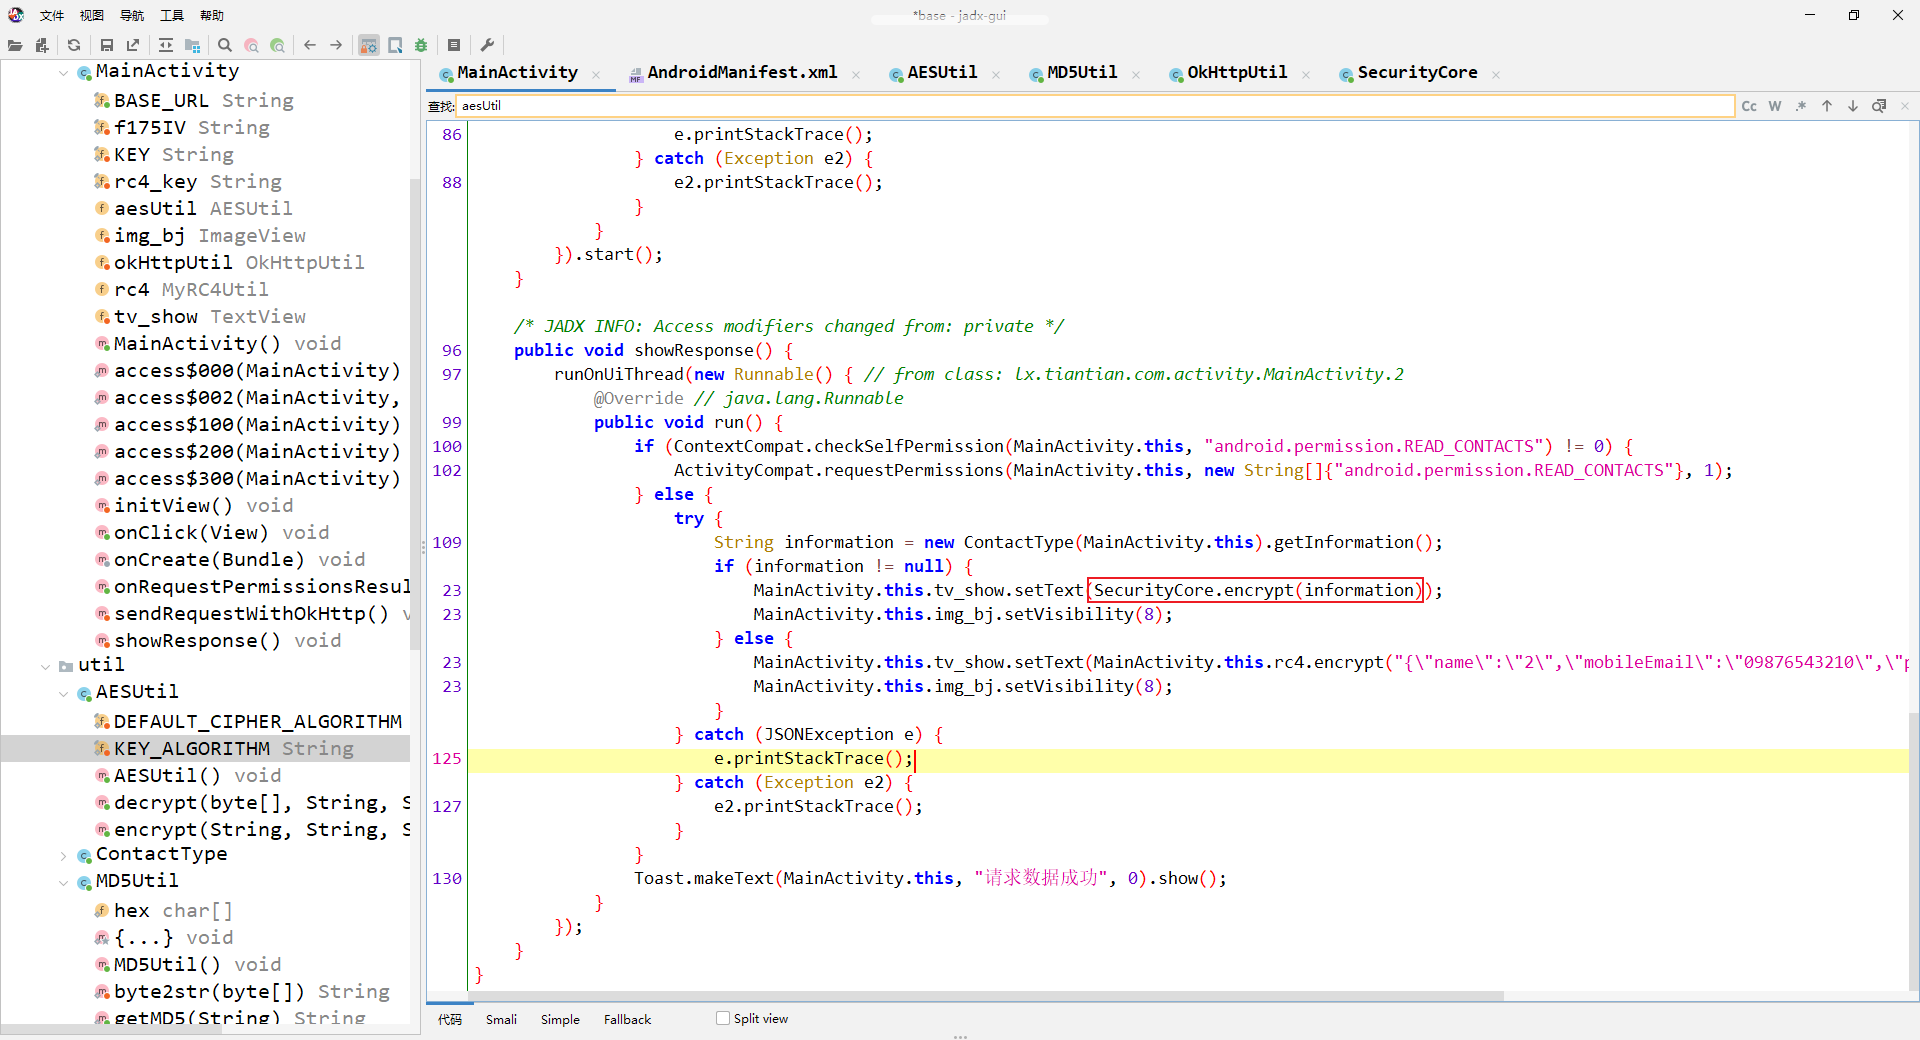Navigate back with left arrow icon

[x=310, y=45]
